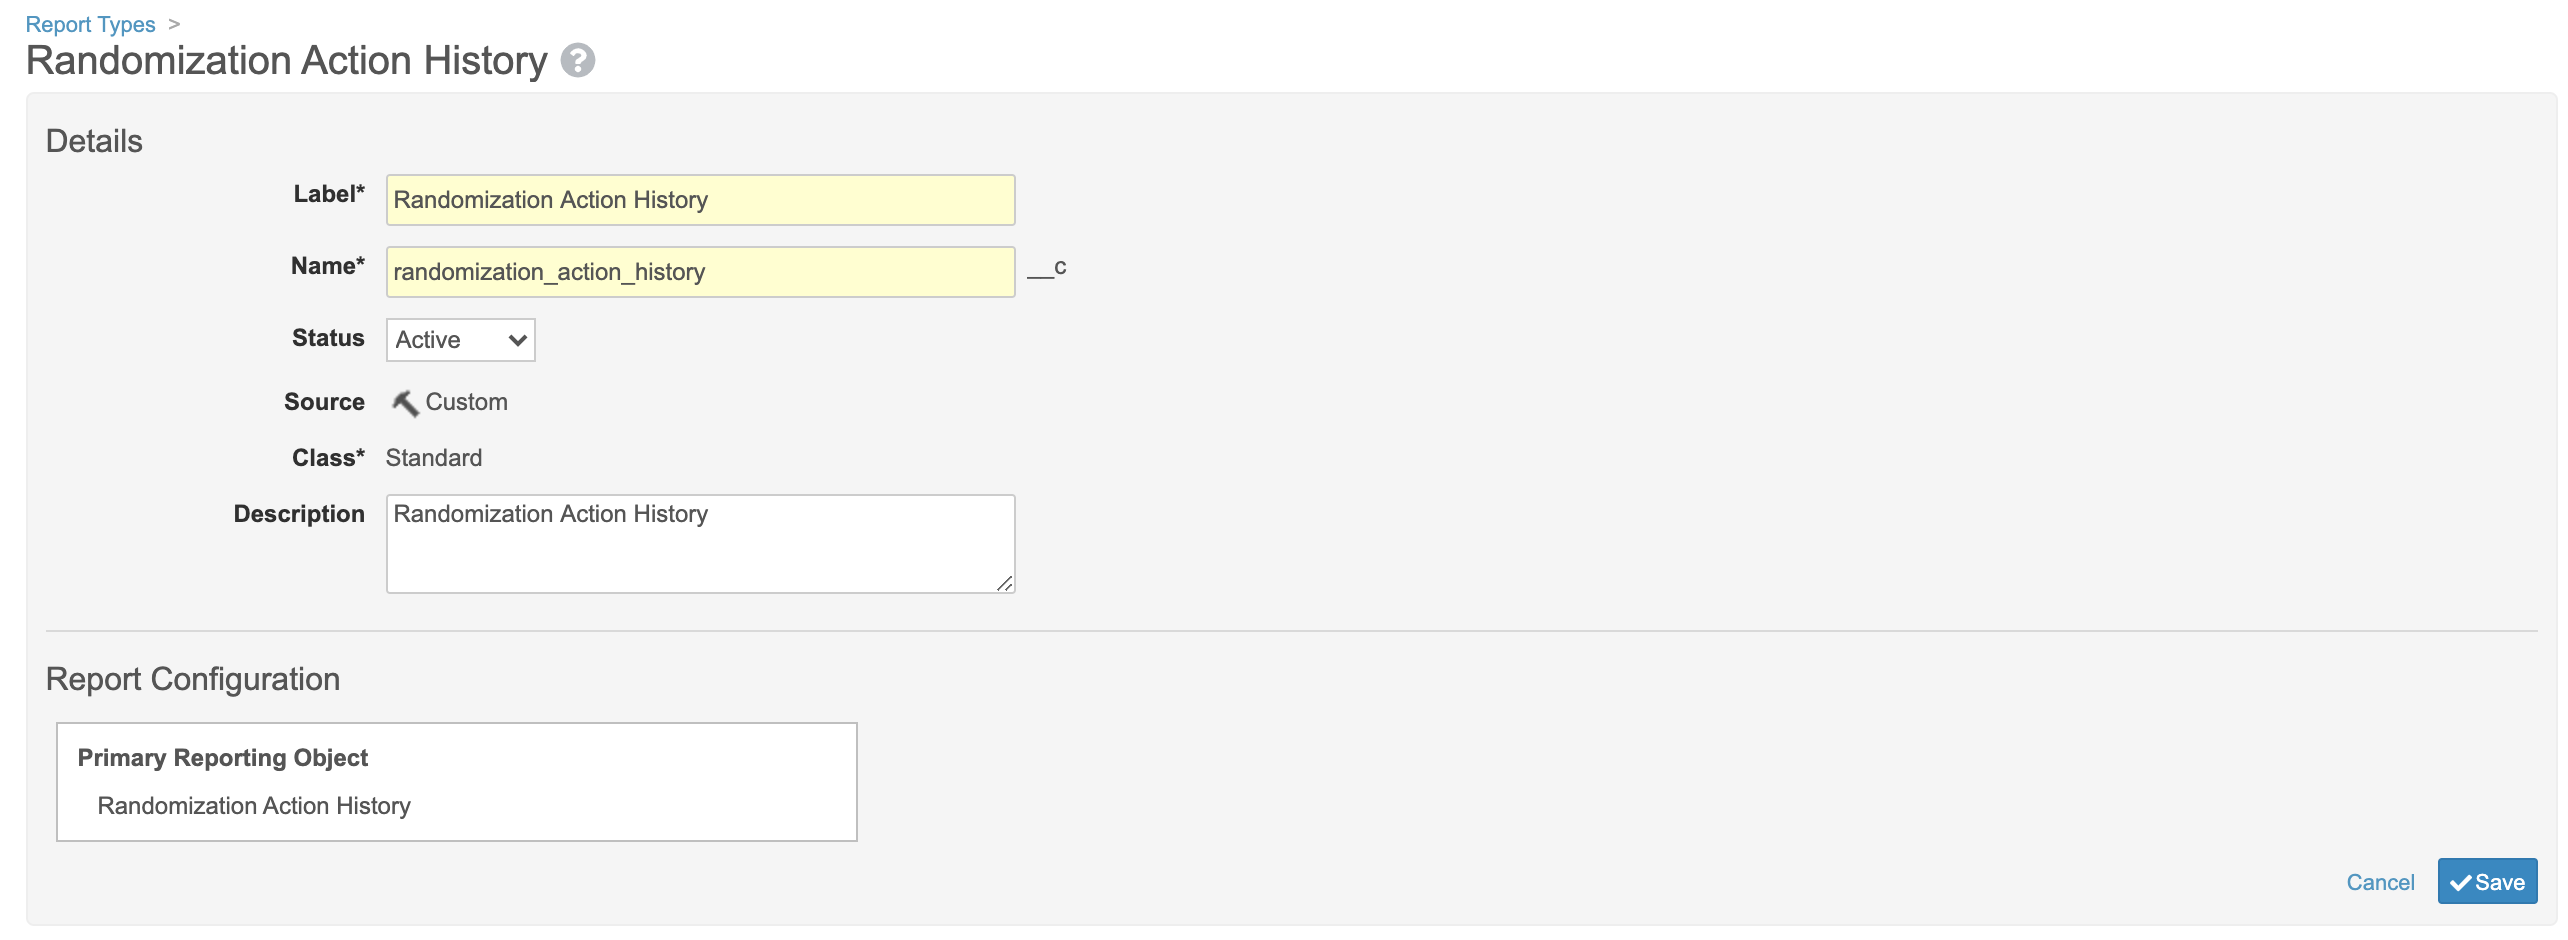Select Randomization Action History under Primary Reporting Object
Image resolution: width=2568 pixels, height=940 pixels.
click(254, 806)
